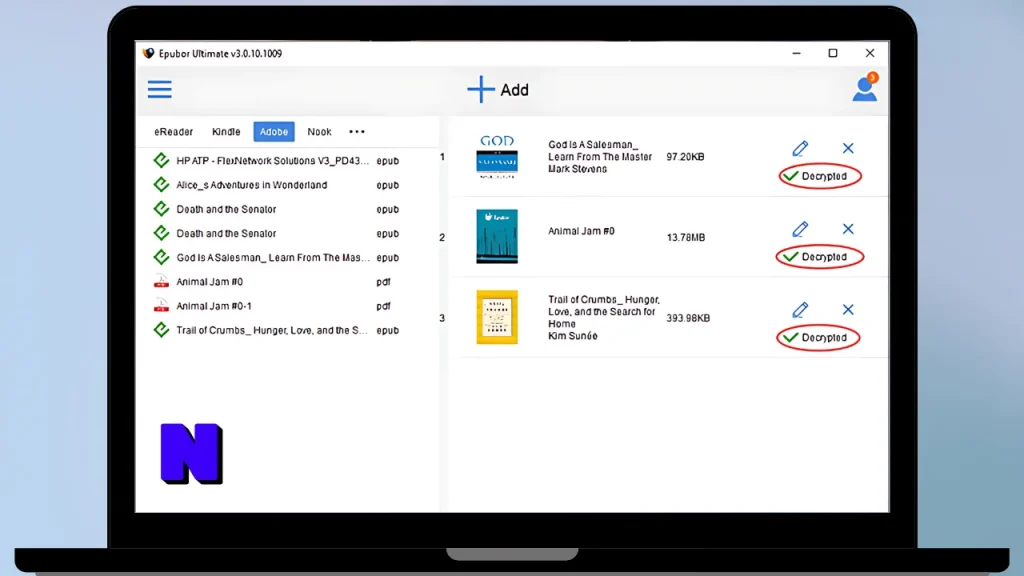Click the 97.20KB file size text

685,157
